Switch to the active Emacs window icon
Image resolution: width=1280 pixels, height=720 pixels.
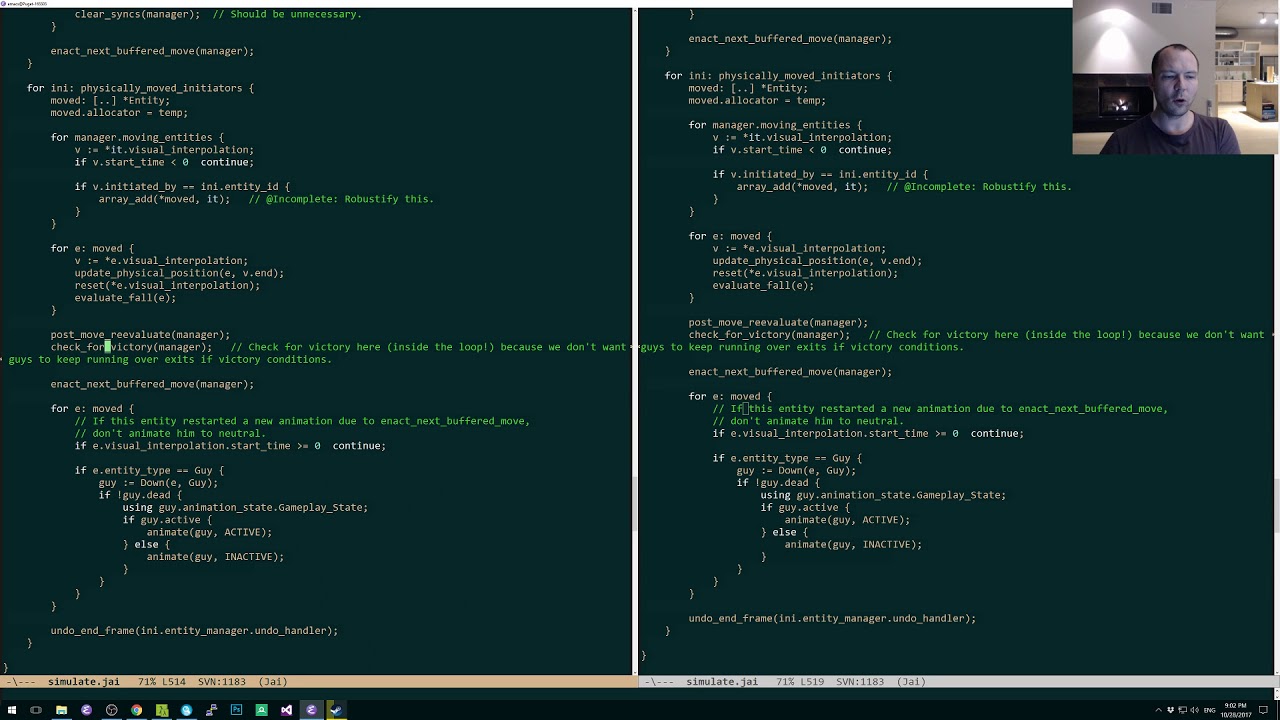(311, 710)
